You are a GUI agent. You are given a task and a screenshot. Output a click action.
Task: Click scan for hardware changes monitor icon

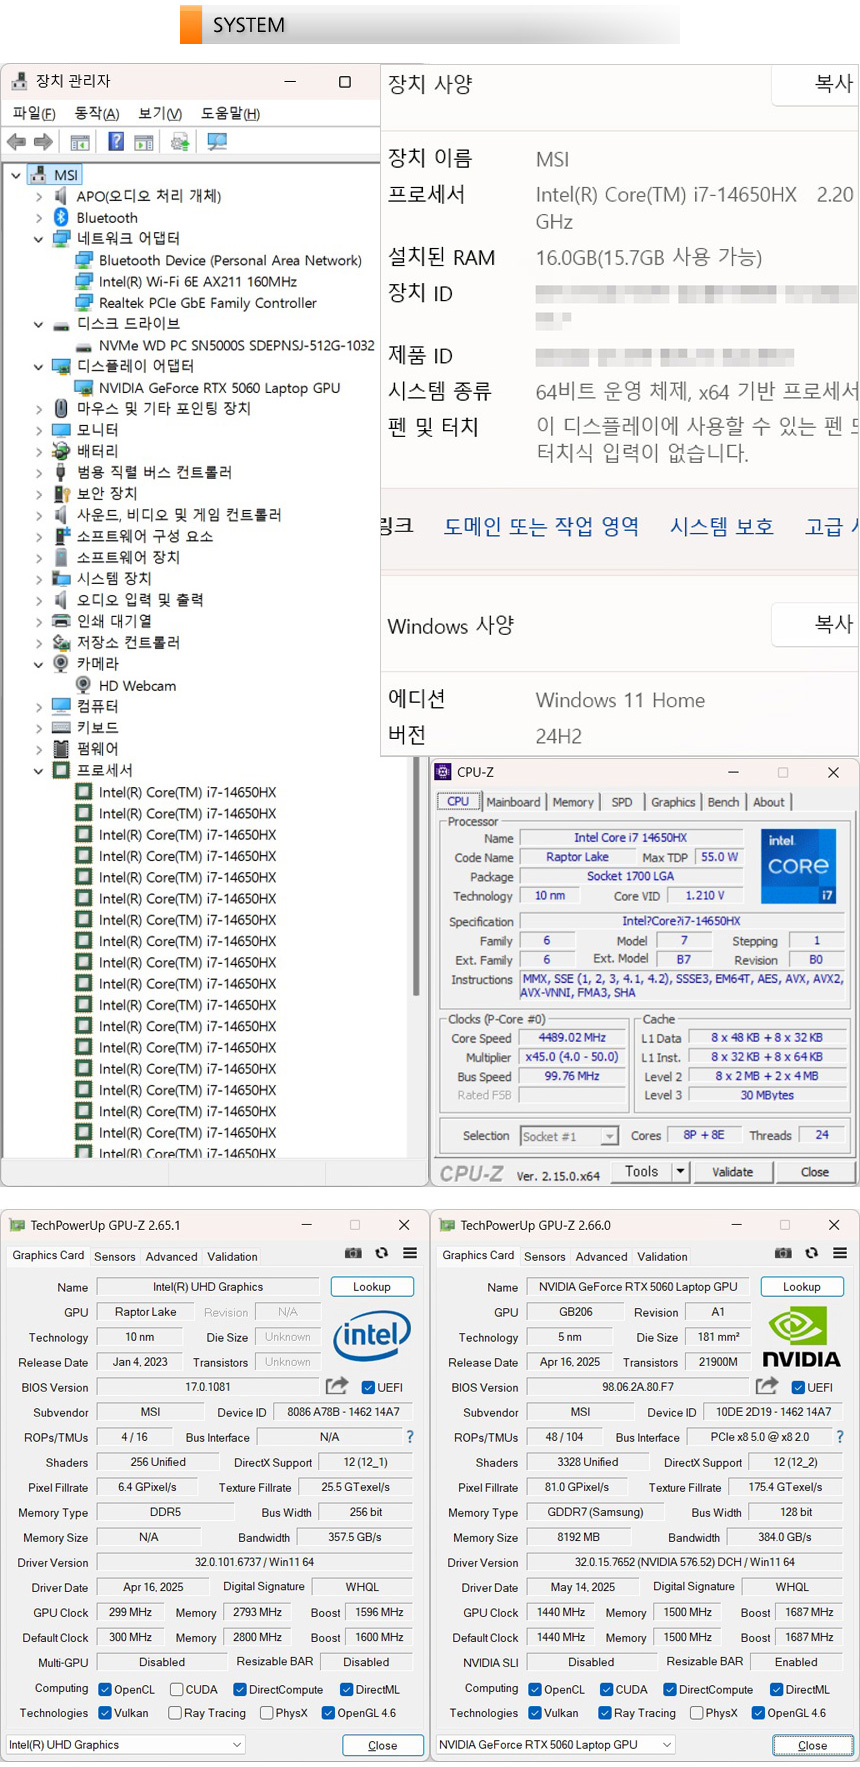217,142
